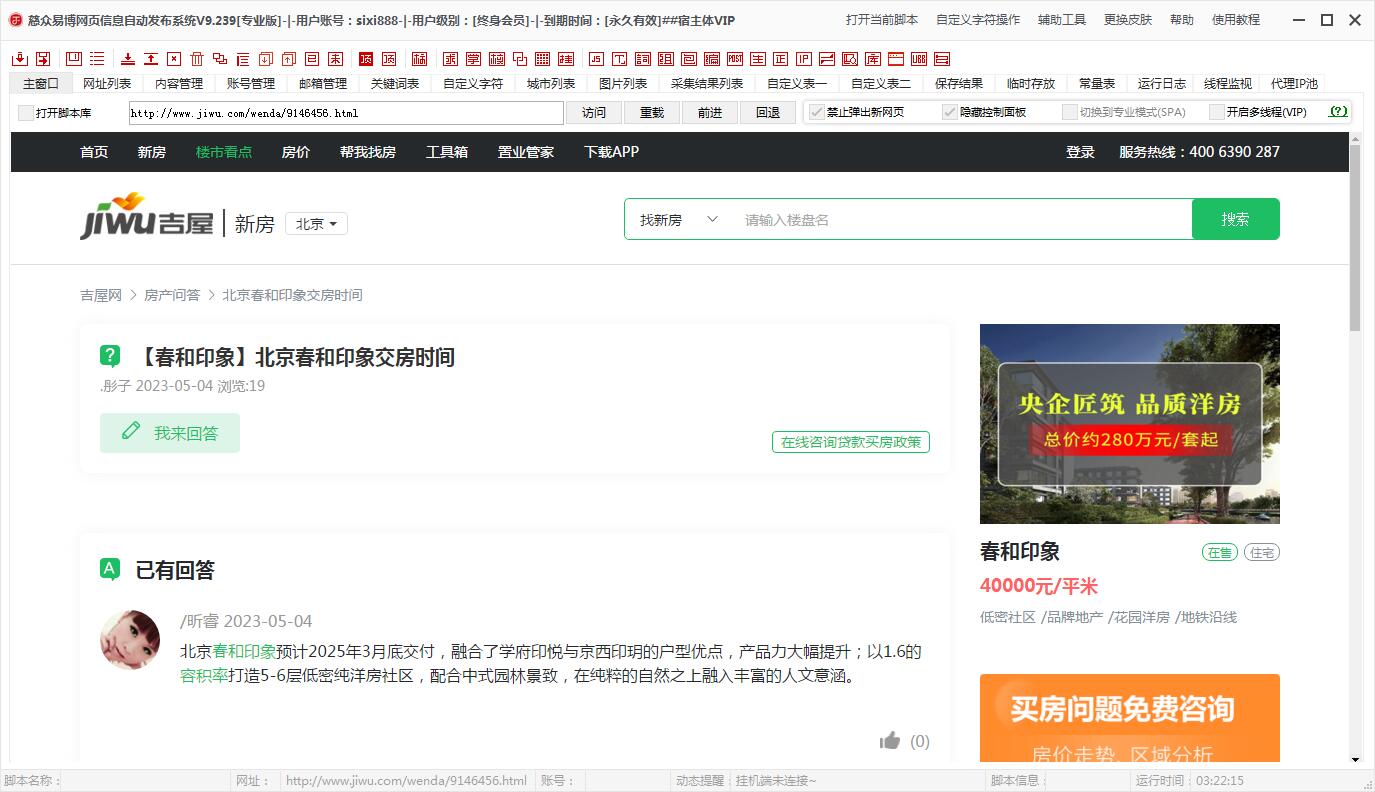Open the 辅助工具 menu
The width and height of the screenshot is (1375, 792).
1062,20
